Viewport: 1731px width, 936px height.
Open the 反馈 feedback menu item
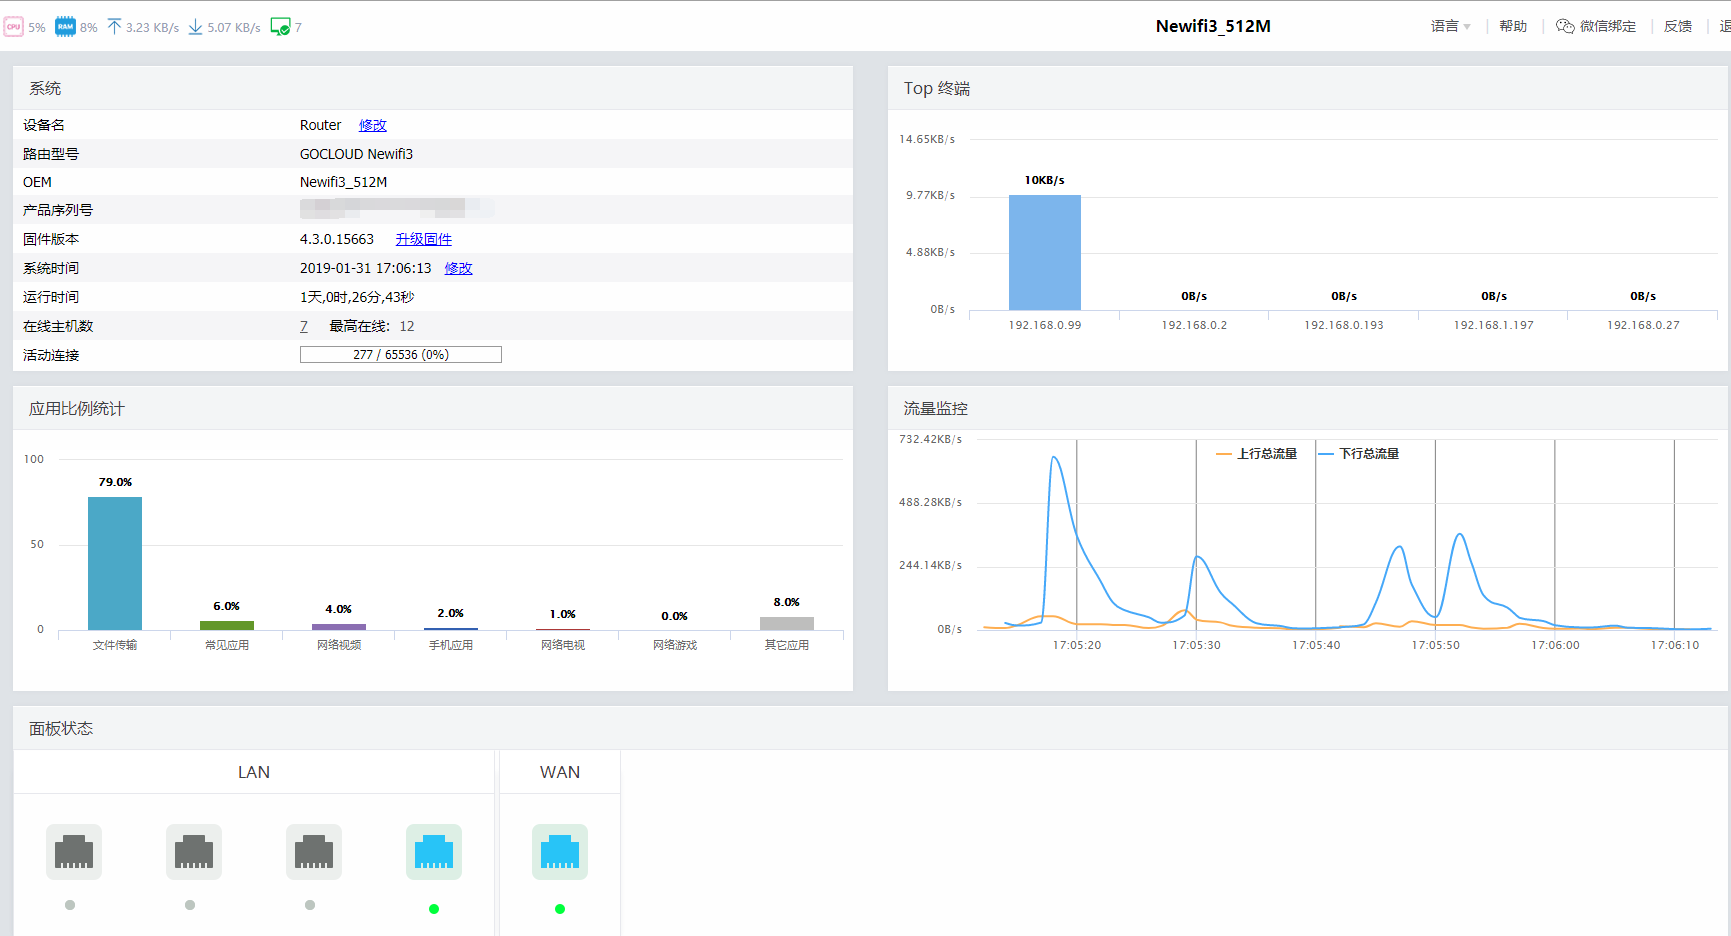[x=1678, y=26]
